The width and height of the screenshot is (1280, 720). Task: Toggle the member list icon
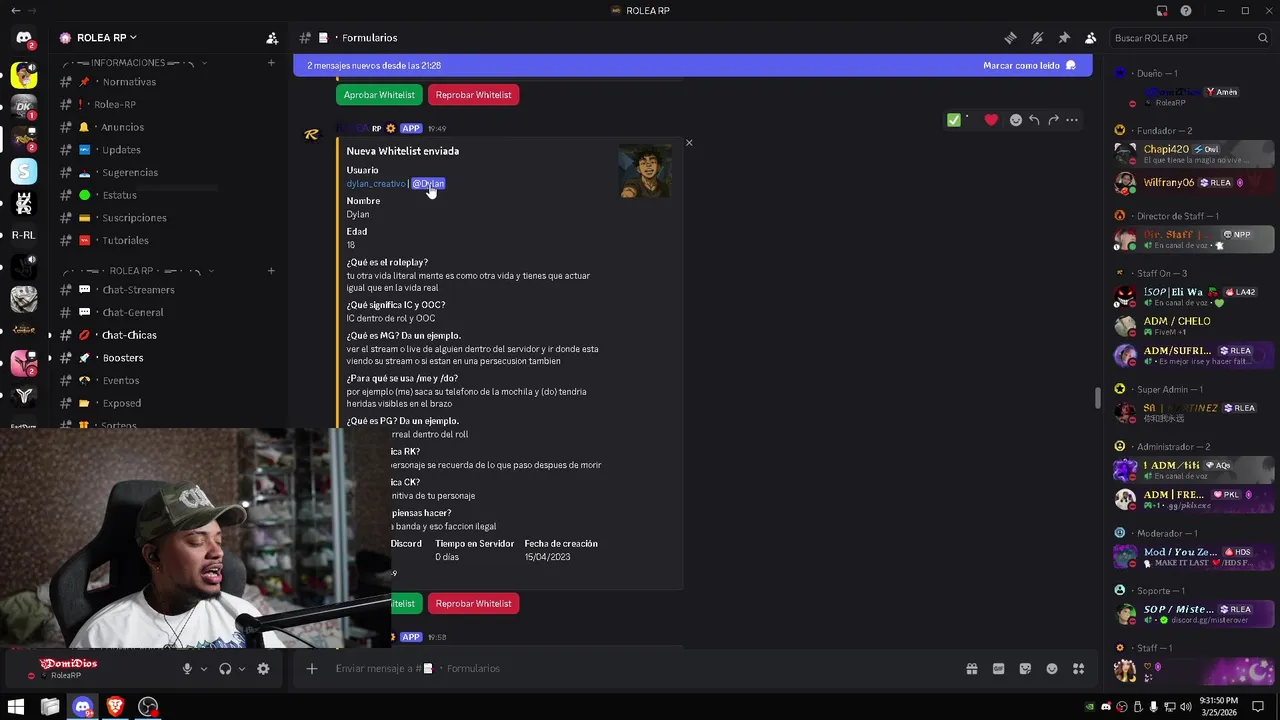[x=1090, y=38]
